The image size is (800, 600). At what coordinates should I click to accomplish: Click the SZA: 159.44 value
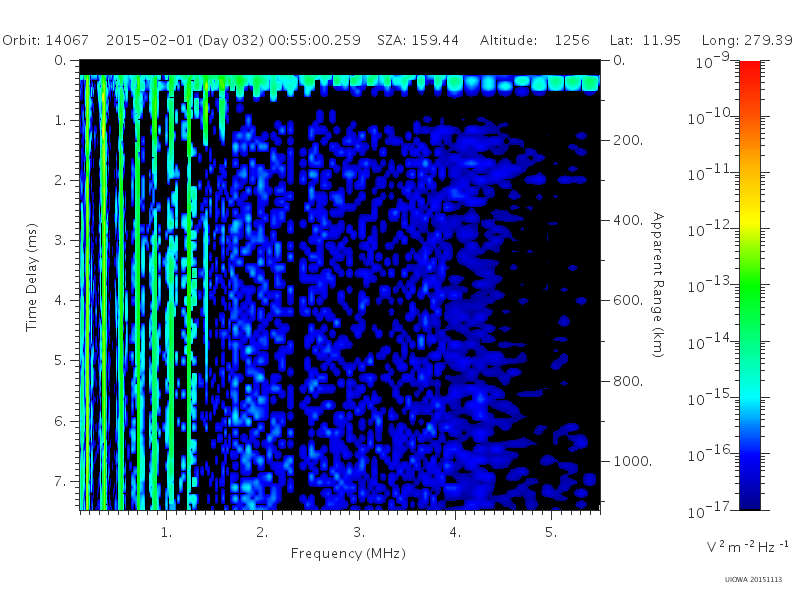418,40
